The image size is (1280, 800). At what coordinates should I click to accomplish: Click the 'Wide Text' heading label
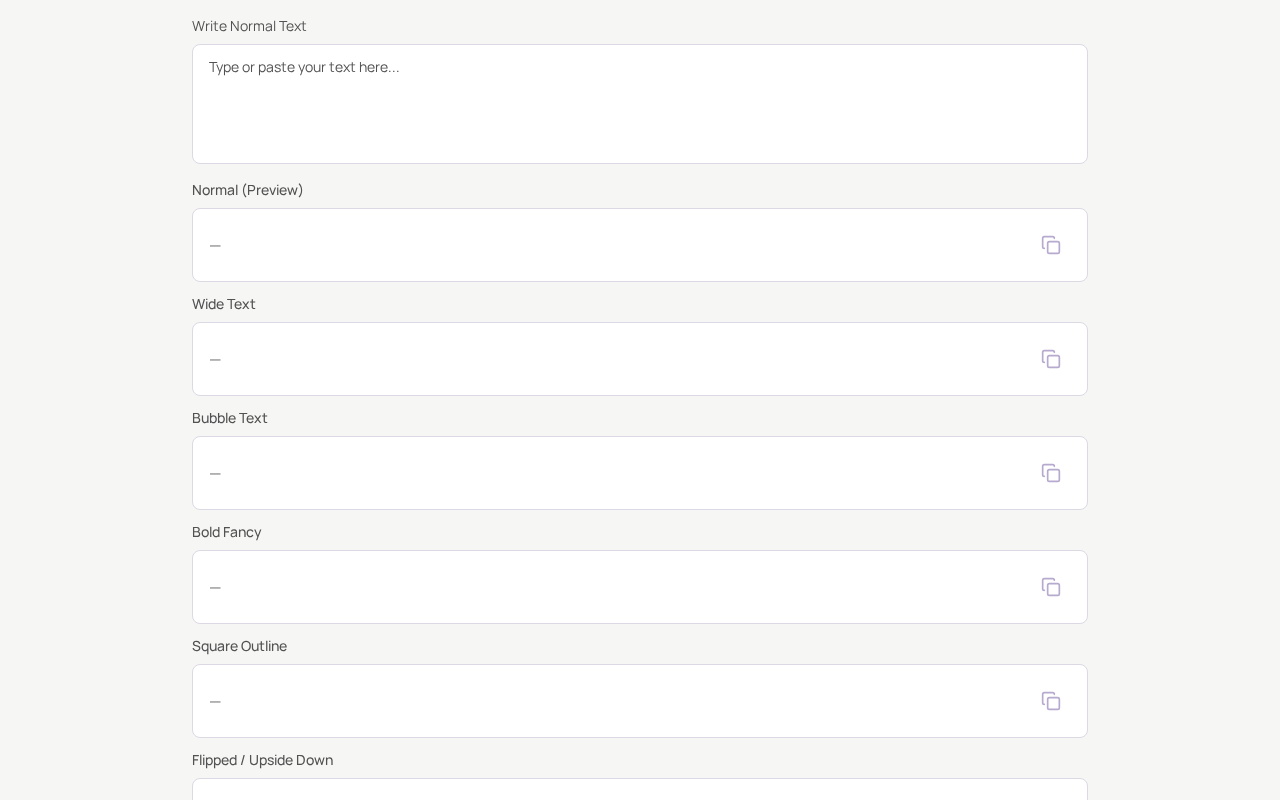pos(224,304)
